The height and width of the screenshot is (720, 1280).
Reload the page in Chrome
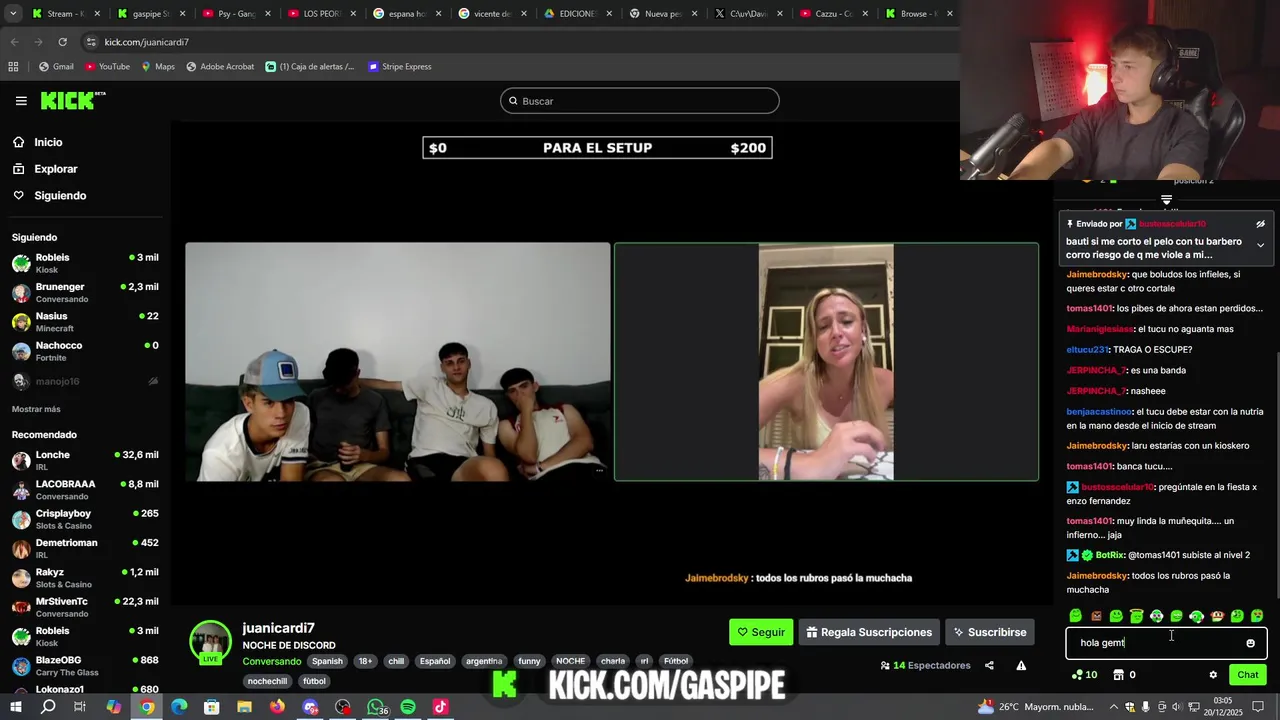(62, 42)
